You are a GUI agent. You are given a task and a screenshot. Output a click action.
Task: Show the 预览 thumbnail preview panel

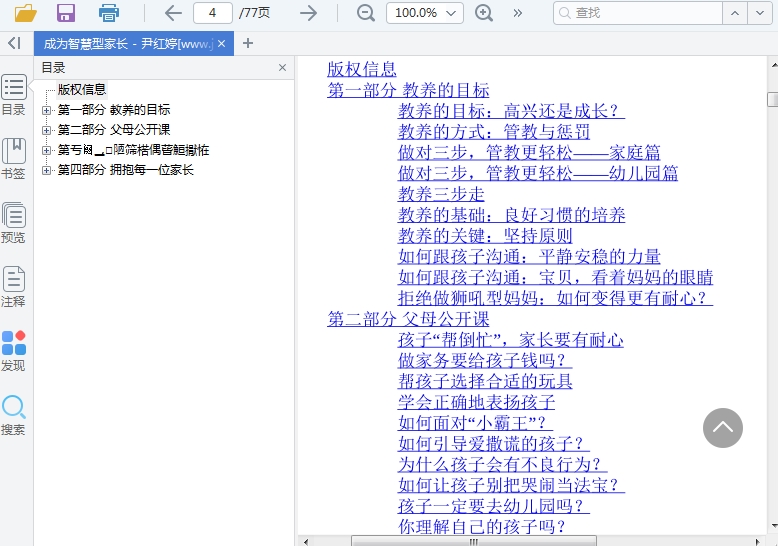tap(14, 223)
